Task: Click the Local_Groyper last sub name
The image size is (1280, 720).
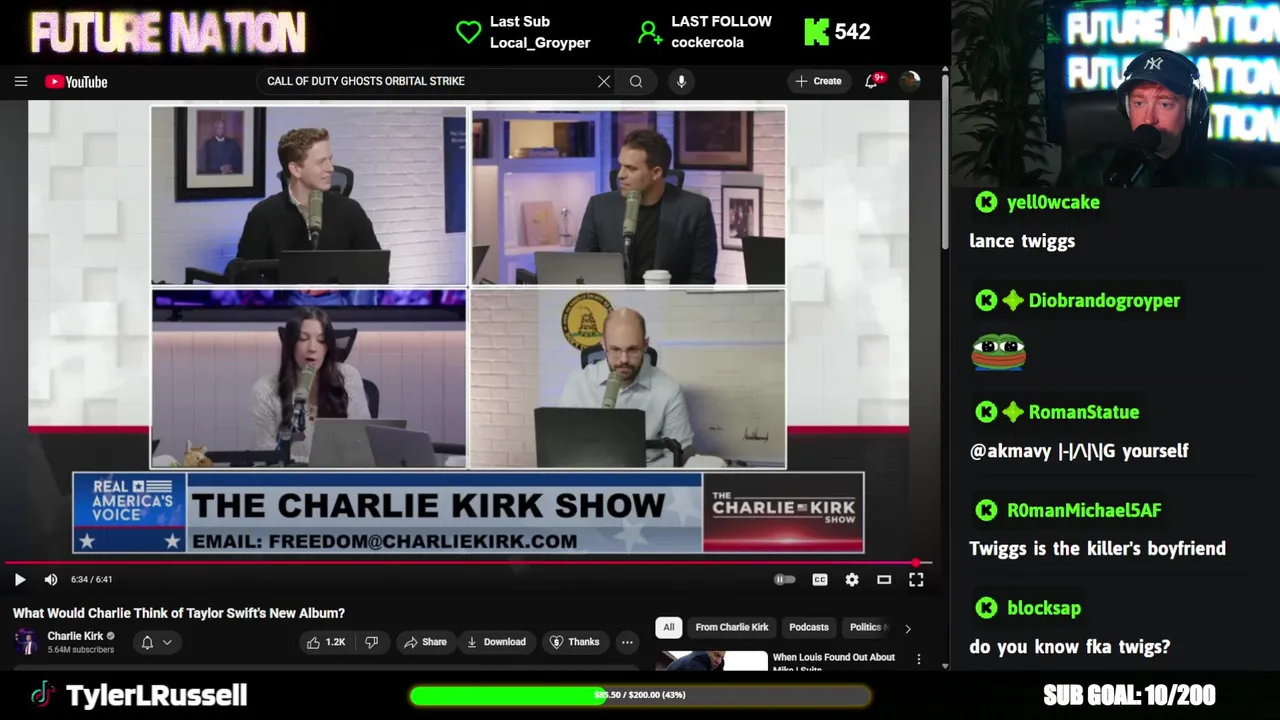Action: tap(540, 43)
